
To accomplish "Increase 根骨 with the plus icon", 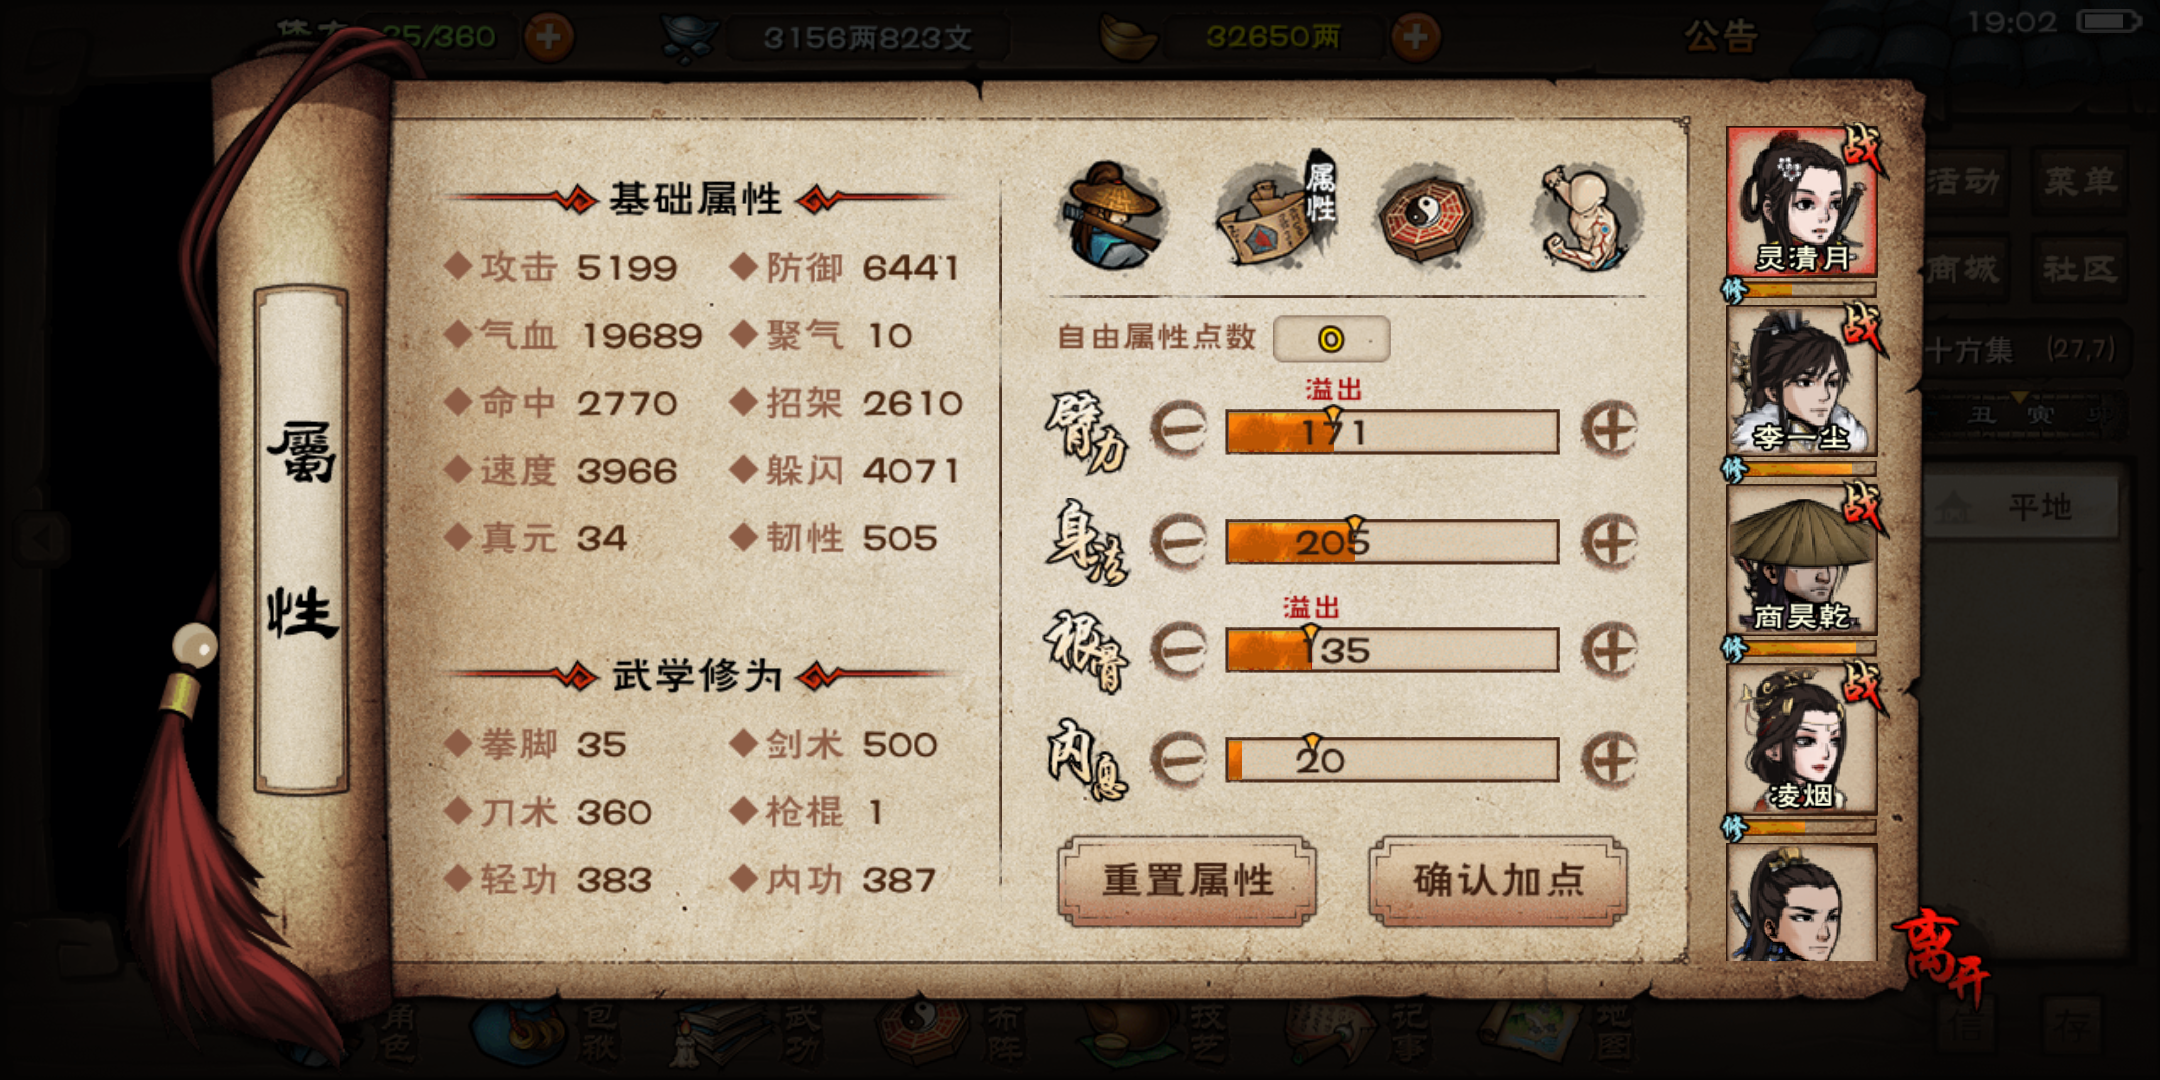I will (x=1609, y=651).
